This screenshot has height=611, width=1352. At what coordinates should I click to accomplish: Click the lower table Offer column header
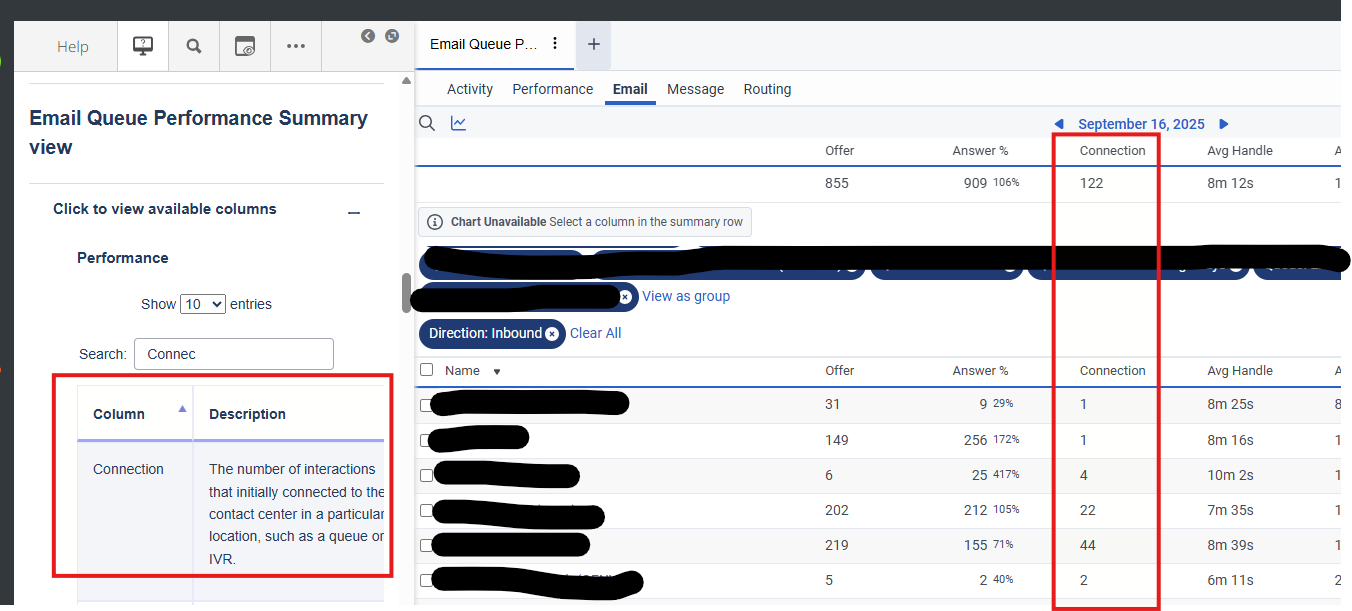[840, 370]
